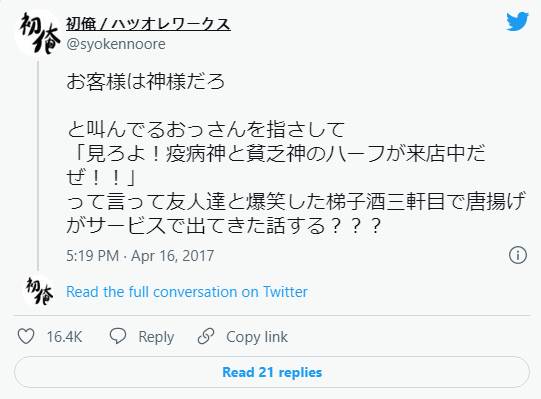The height and width of the screenshot is (399, 541).
Task: Like the tweet with the heart icon
Action: 26,336
